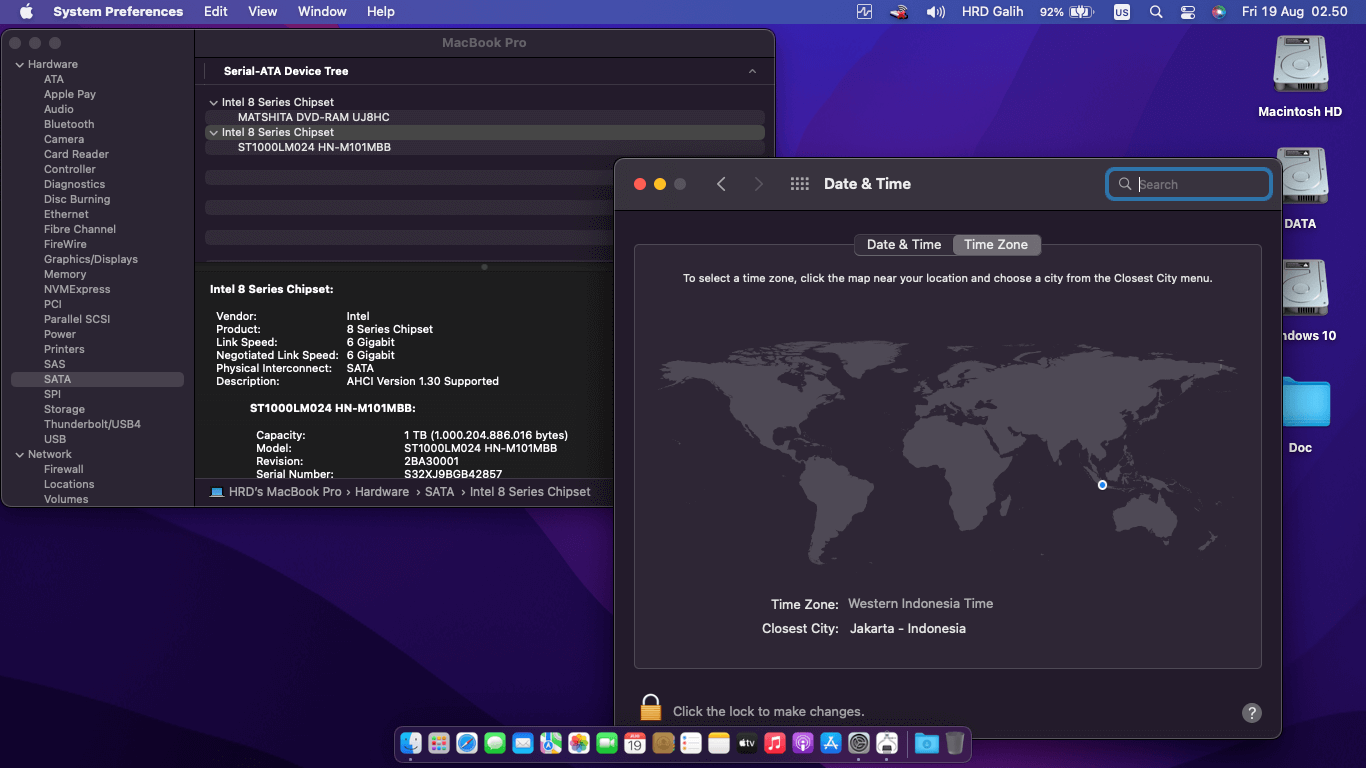The image size is (1366, 768).
Task: Open the System Preferences menu
Action: pyautogui.click(x=118, y=12)
